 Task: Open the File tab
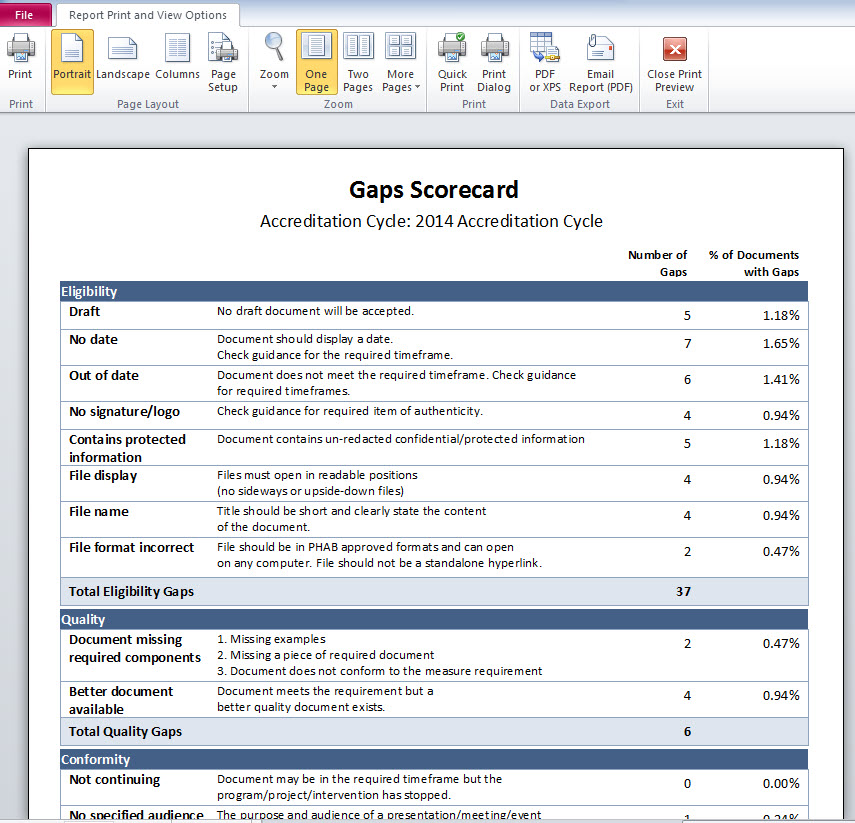25,15
